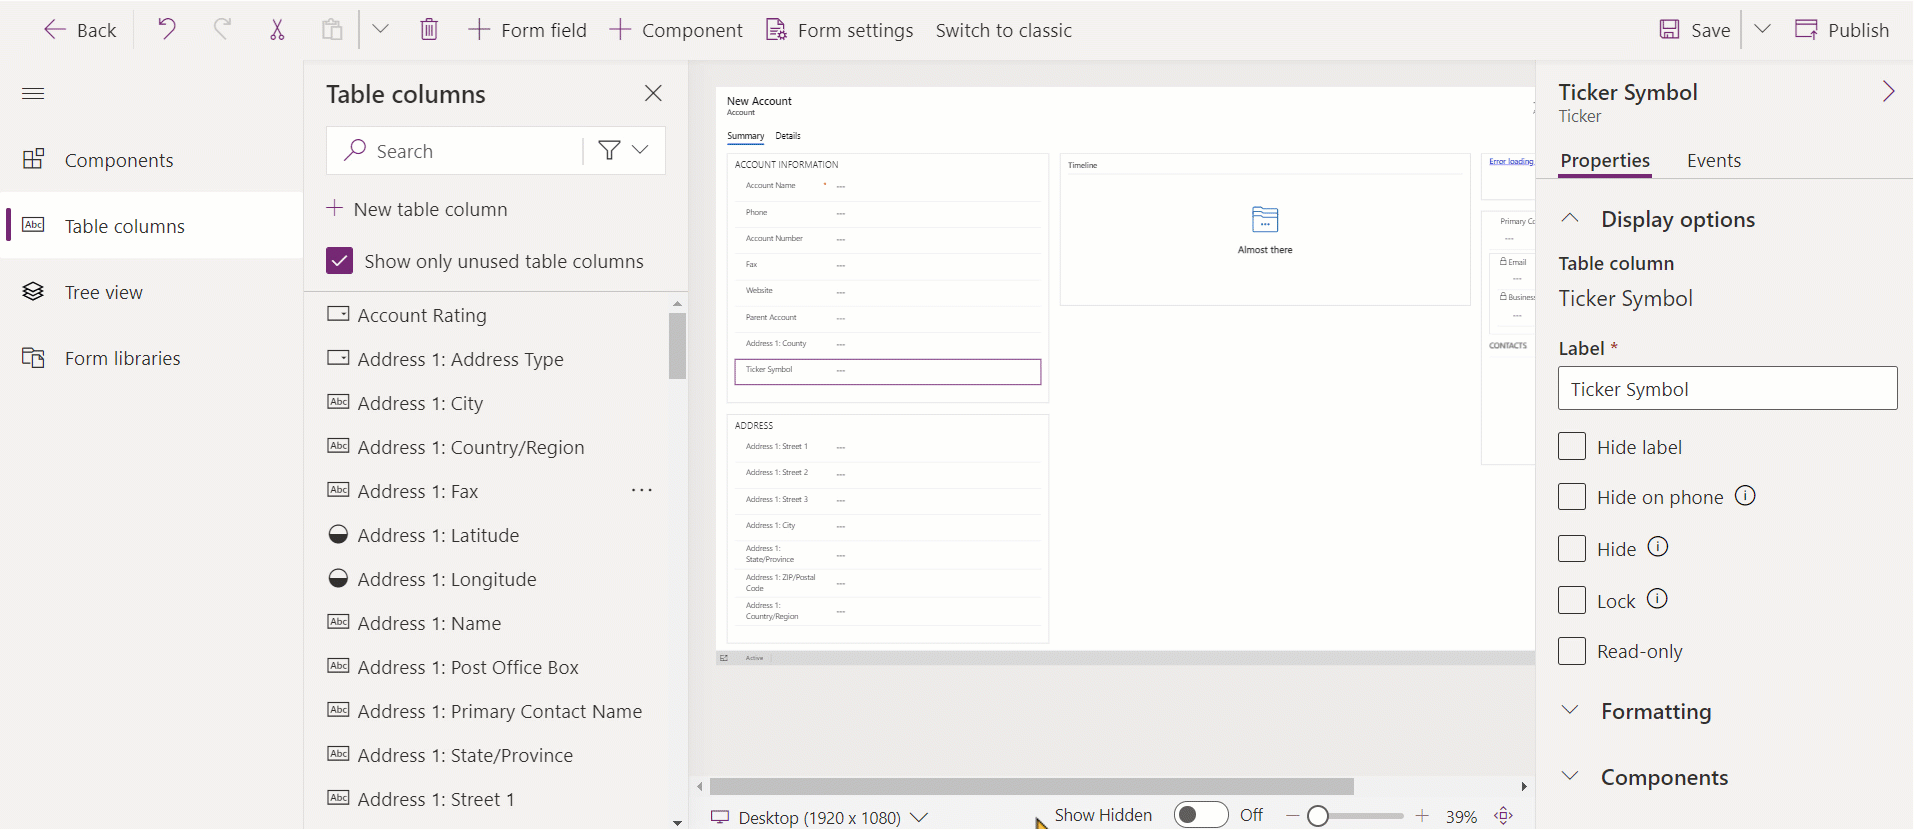Switch to the Events tab
The image size is (1914, 830).
(1714, 161)
